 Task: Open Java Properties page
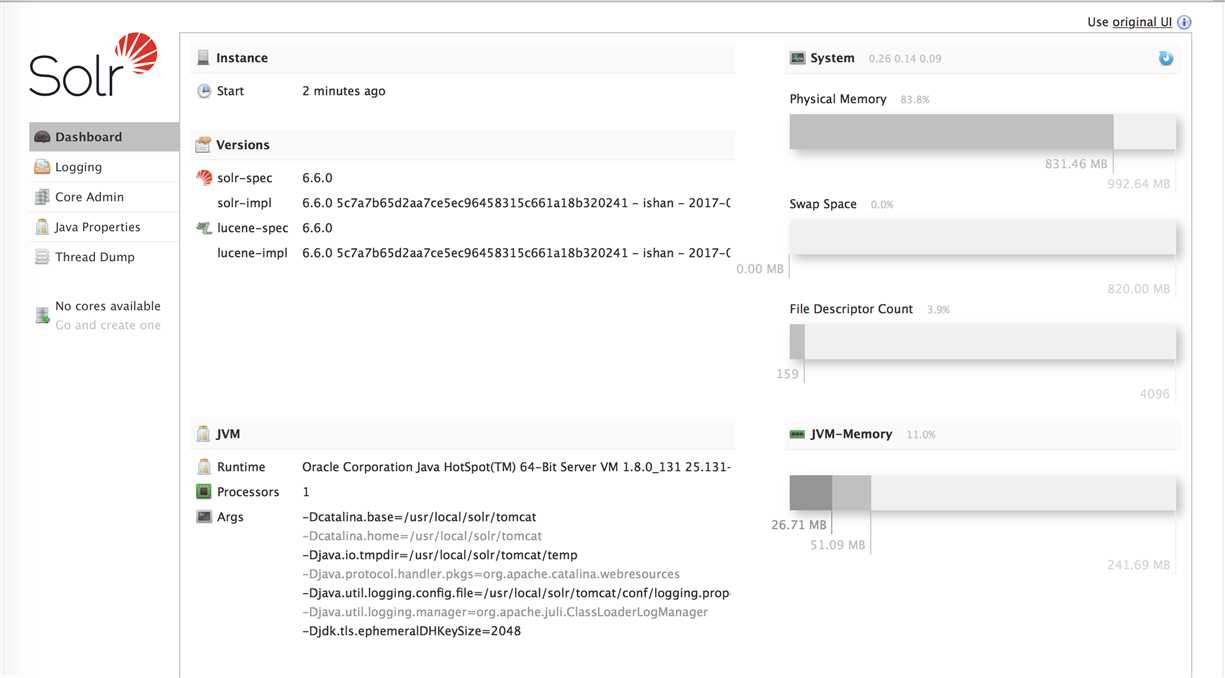[97, 227]
